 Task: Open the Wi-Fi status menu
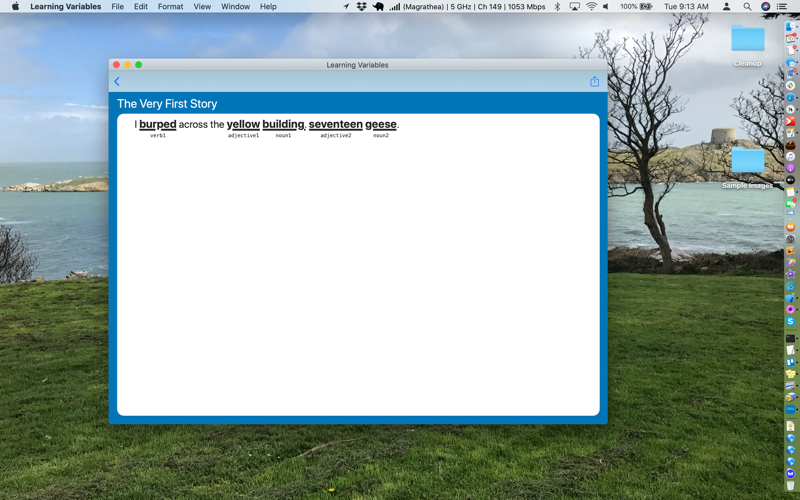(591, 7)
